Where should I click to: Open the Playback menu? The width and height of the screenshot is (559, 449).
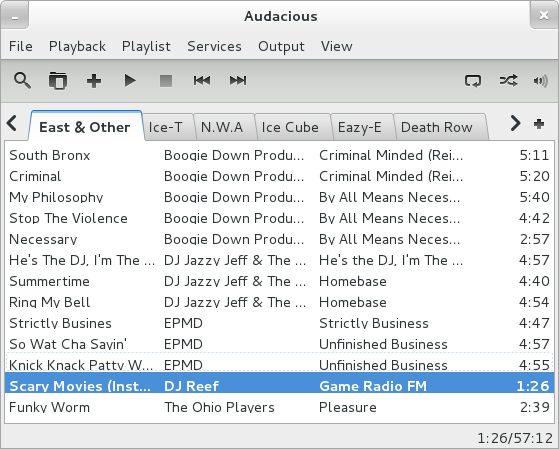pos(77,46)
